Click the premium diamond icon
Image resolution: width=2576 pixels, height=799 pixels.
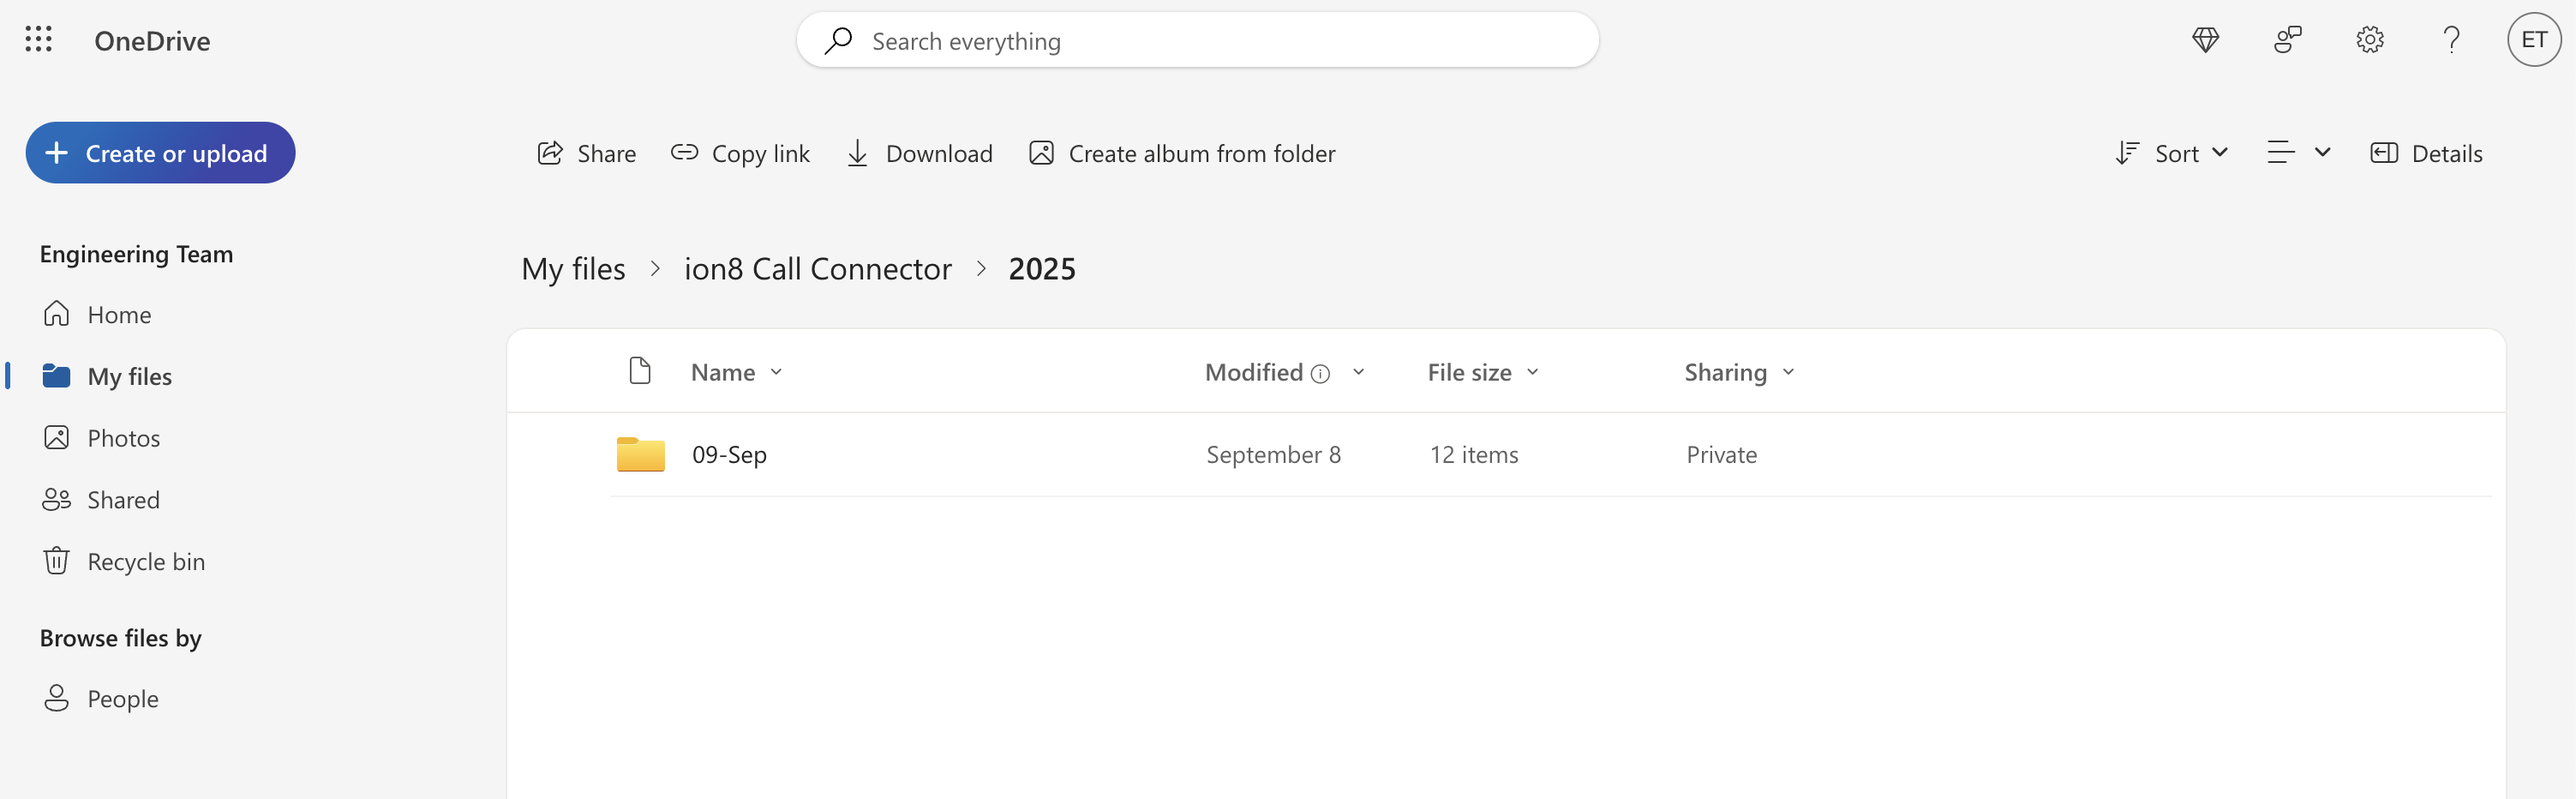click(2205, 40)
